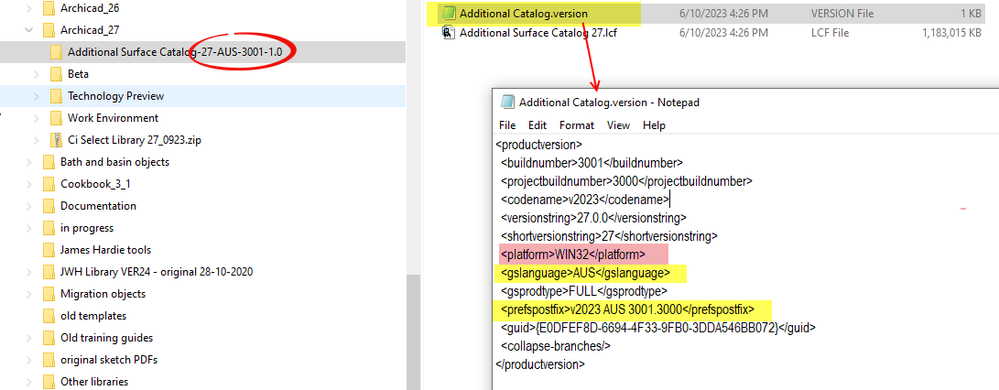The width and height of the screenshot is (999, 390).
Task: Select the Additional Surface Catalog-27-AUS-3001-1.0 tree item
Action: point(203,52)
